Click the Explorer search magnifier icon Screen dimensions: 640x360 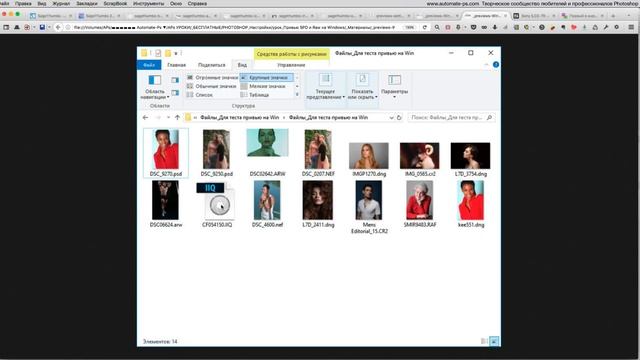click(x=489, y=118)
